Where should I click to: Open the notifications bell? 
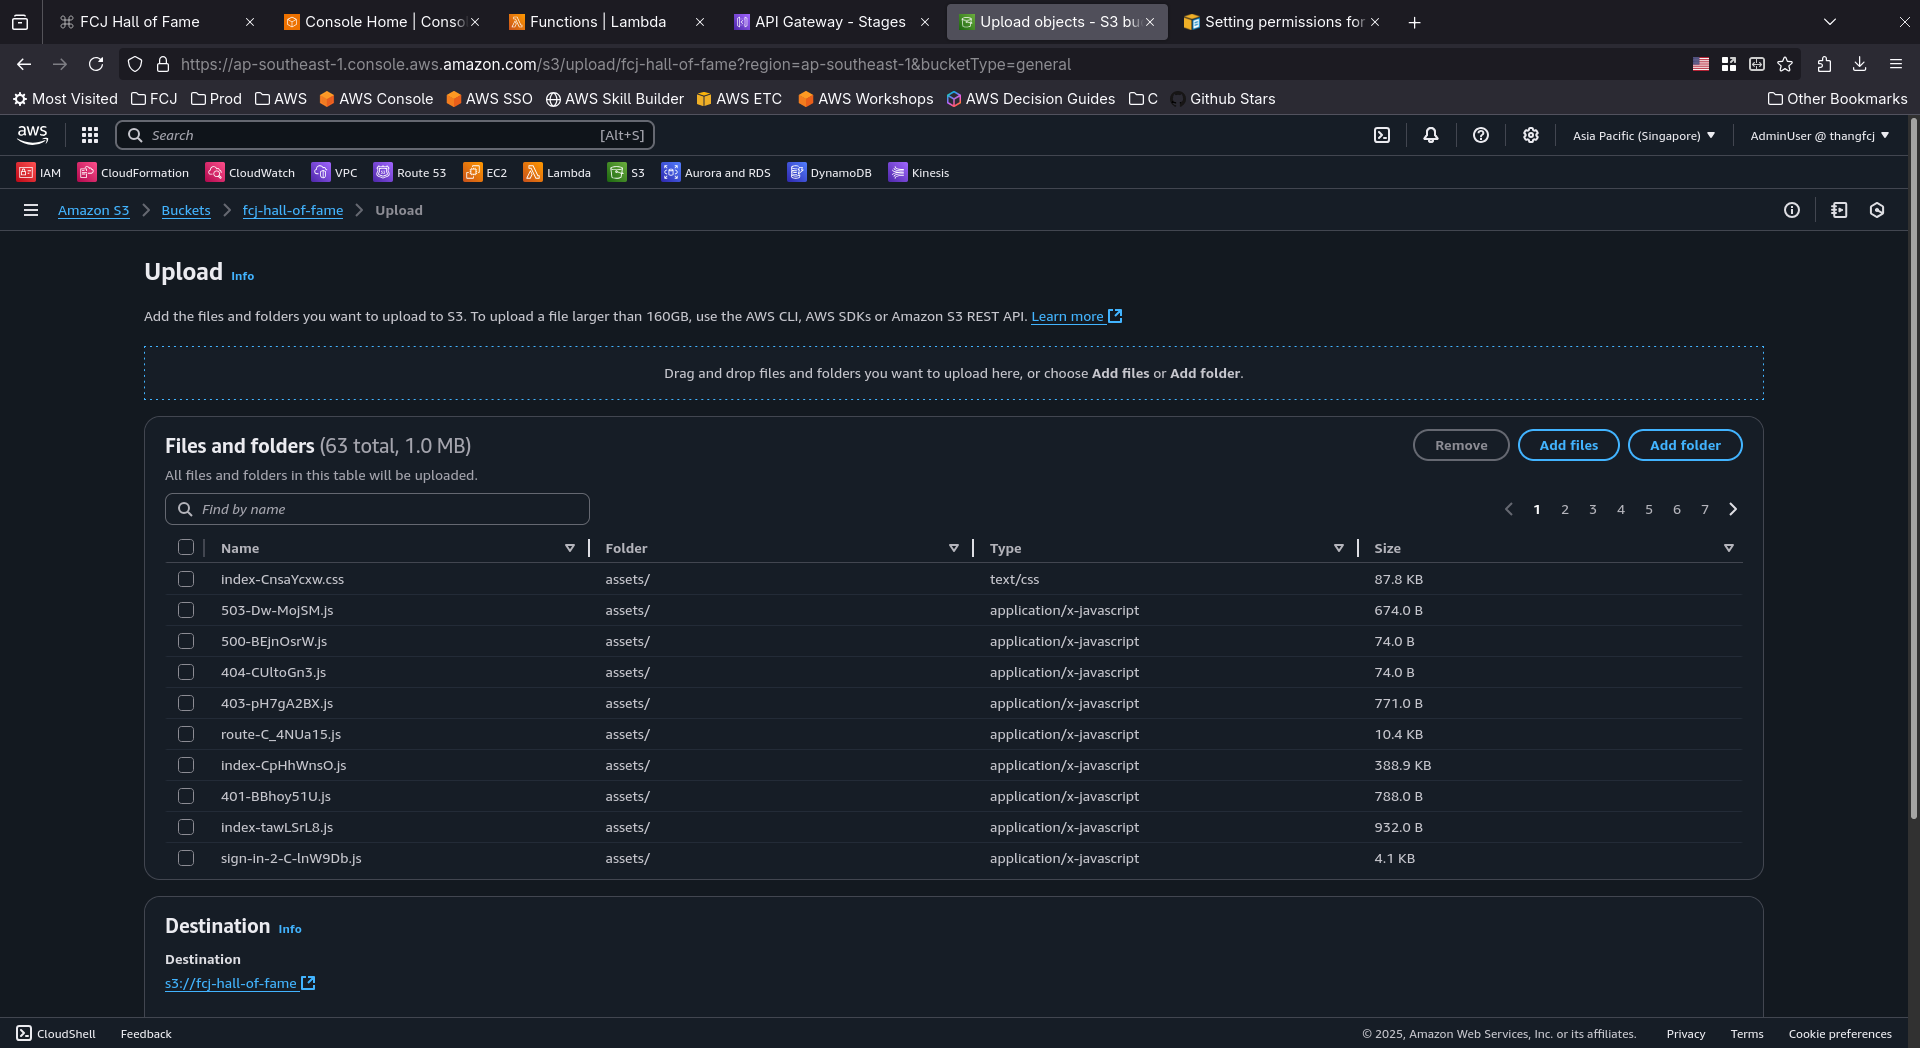1431,135
